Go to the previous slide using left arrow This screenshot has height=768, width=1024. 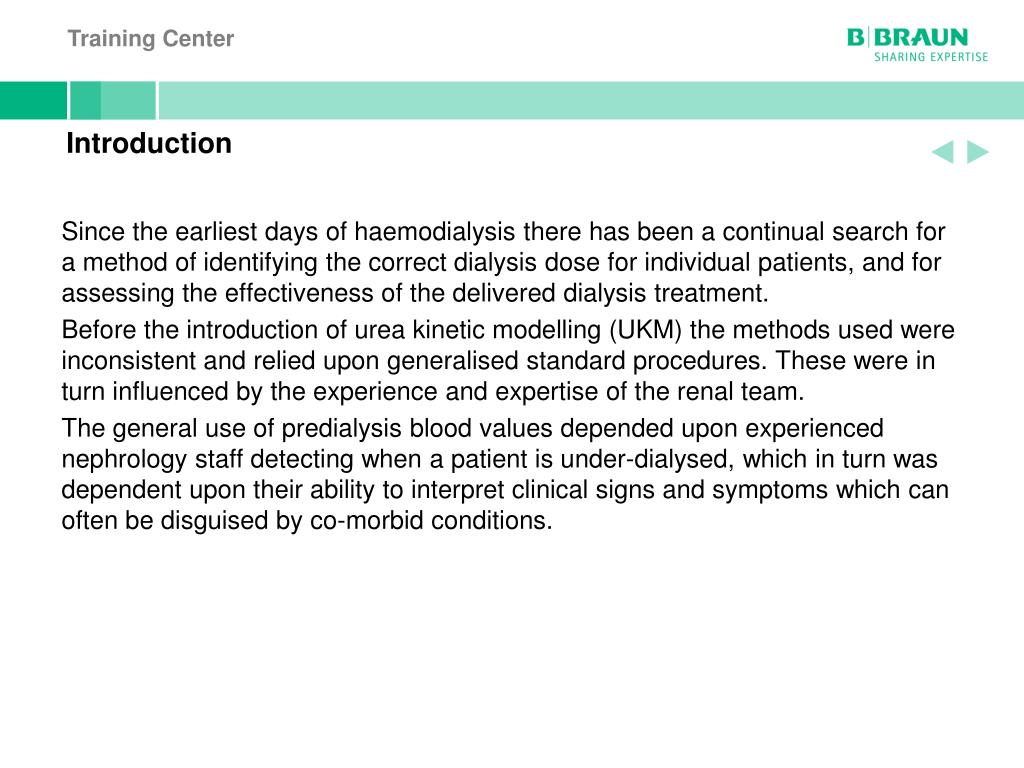(942, 152)
